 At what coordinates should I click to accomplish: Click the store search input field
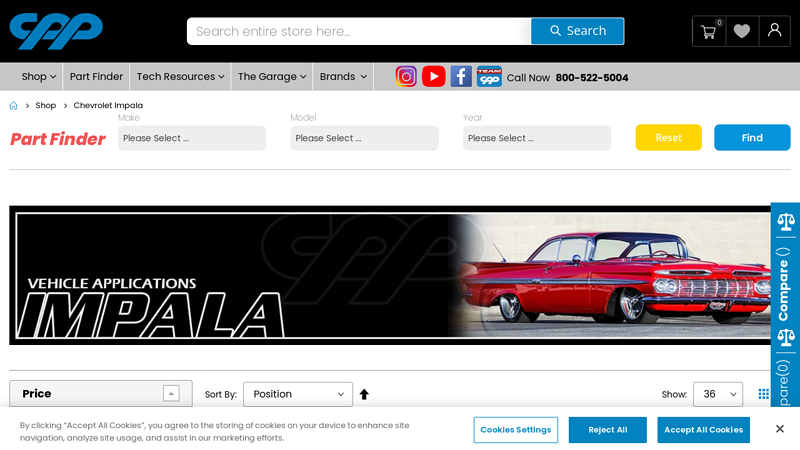359,31
